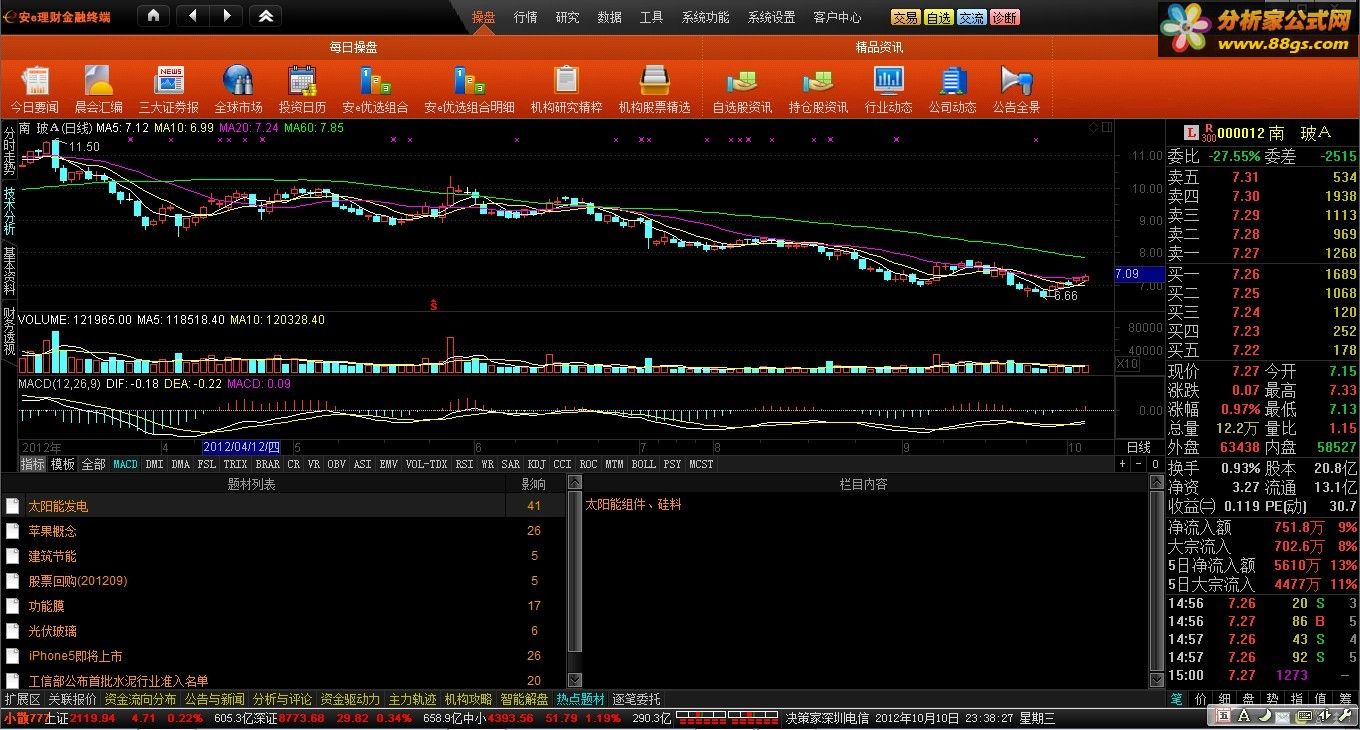Open the 全球市场 globe icon

coord(238,82)
